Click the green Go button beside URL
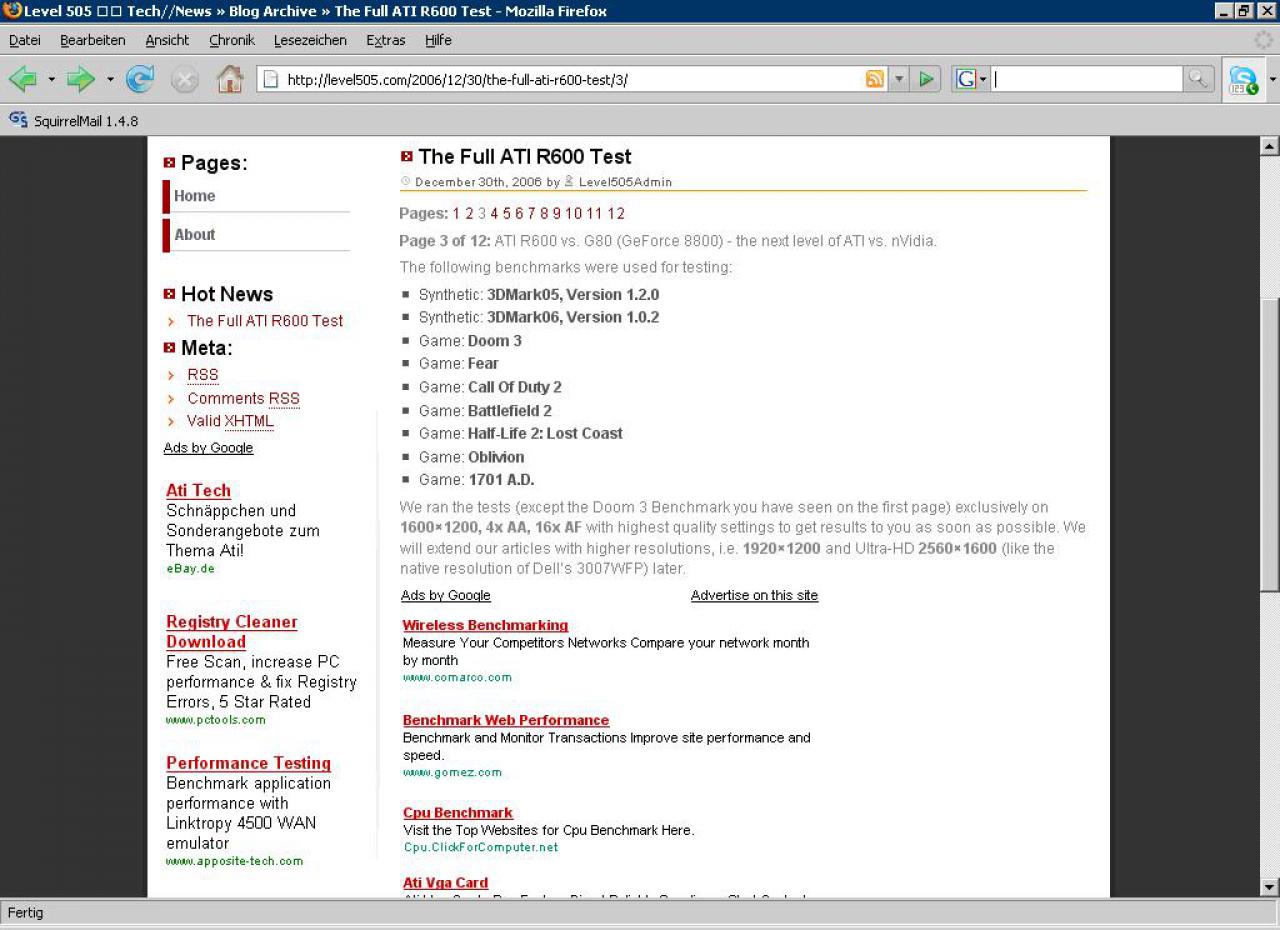 pos(927,79)
